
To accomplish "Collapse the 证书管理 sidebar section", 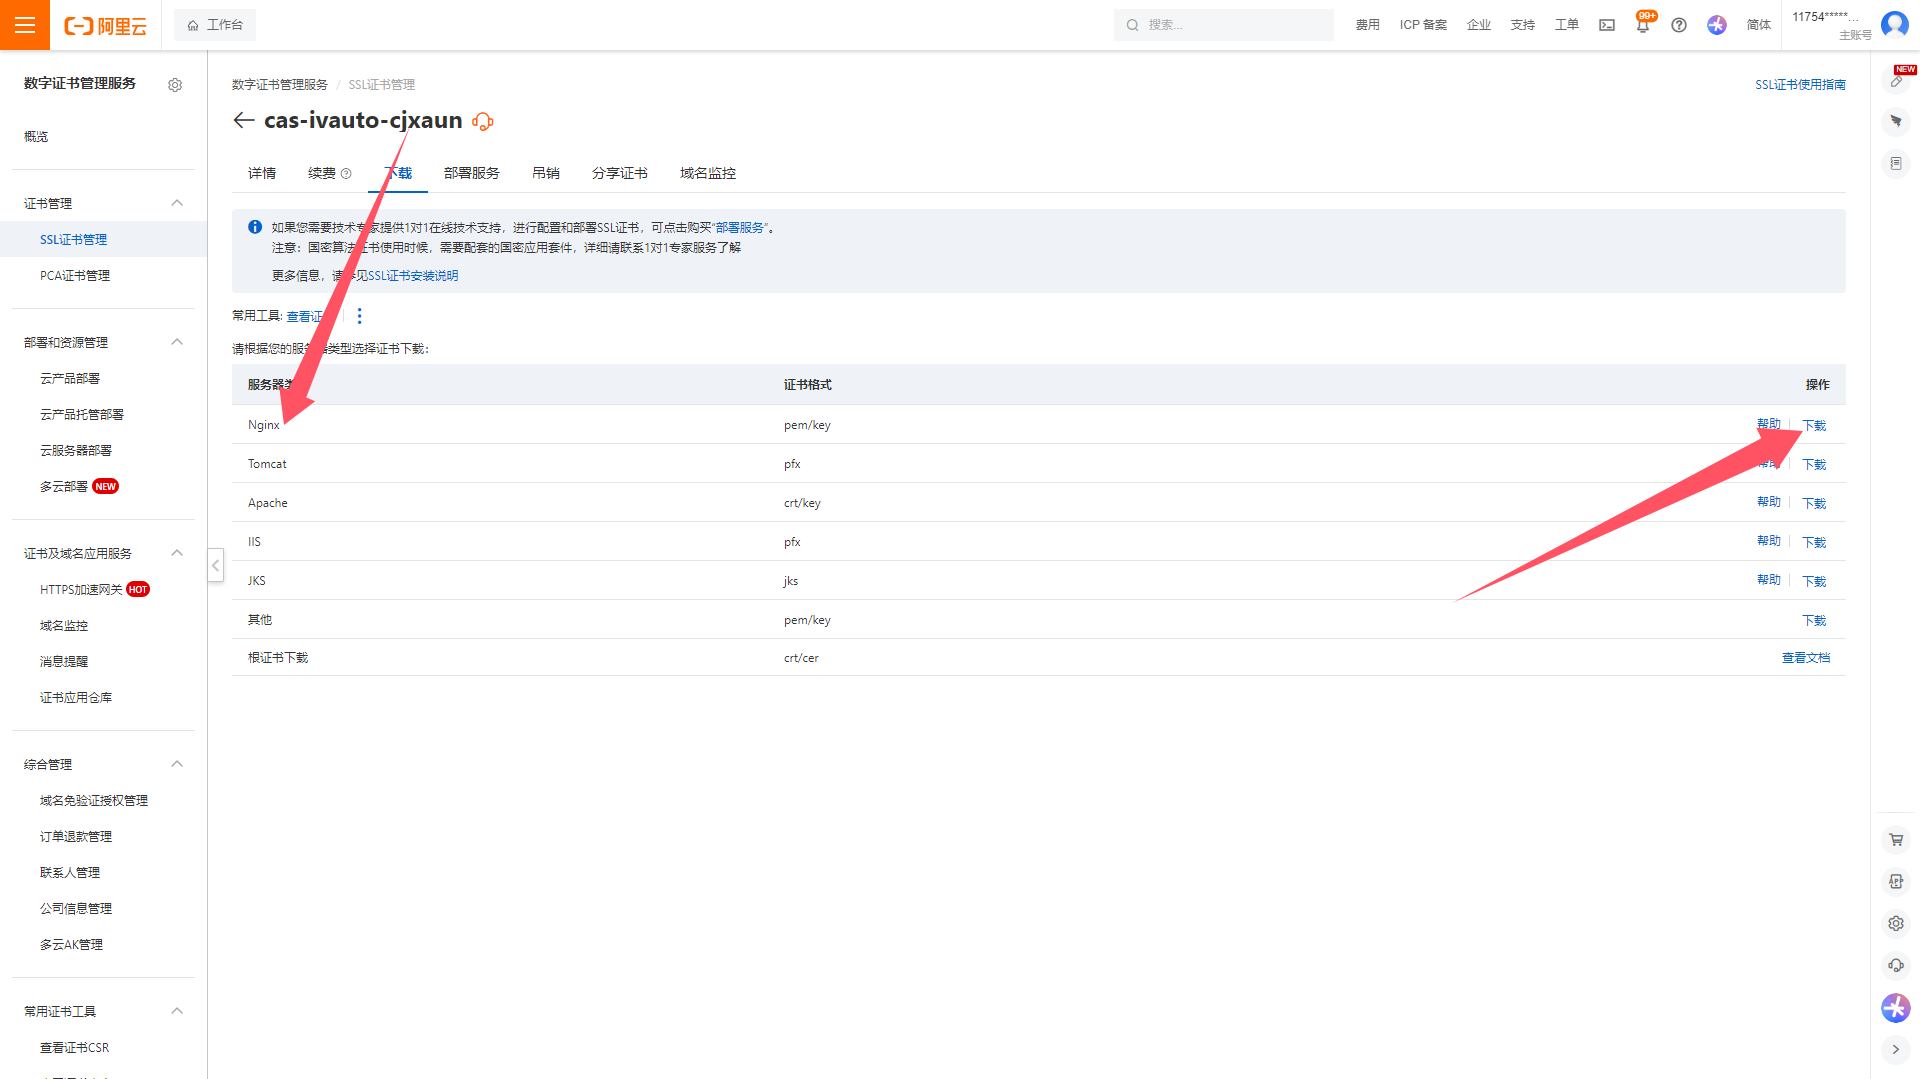I will pos(177,203).
